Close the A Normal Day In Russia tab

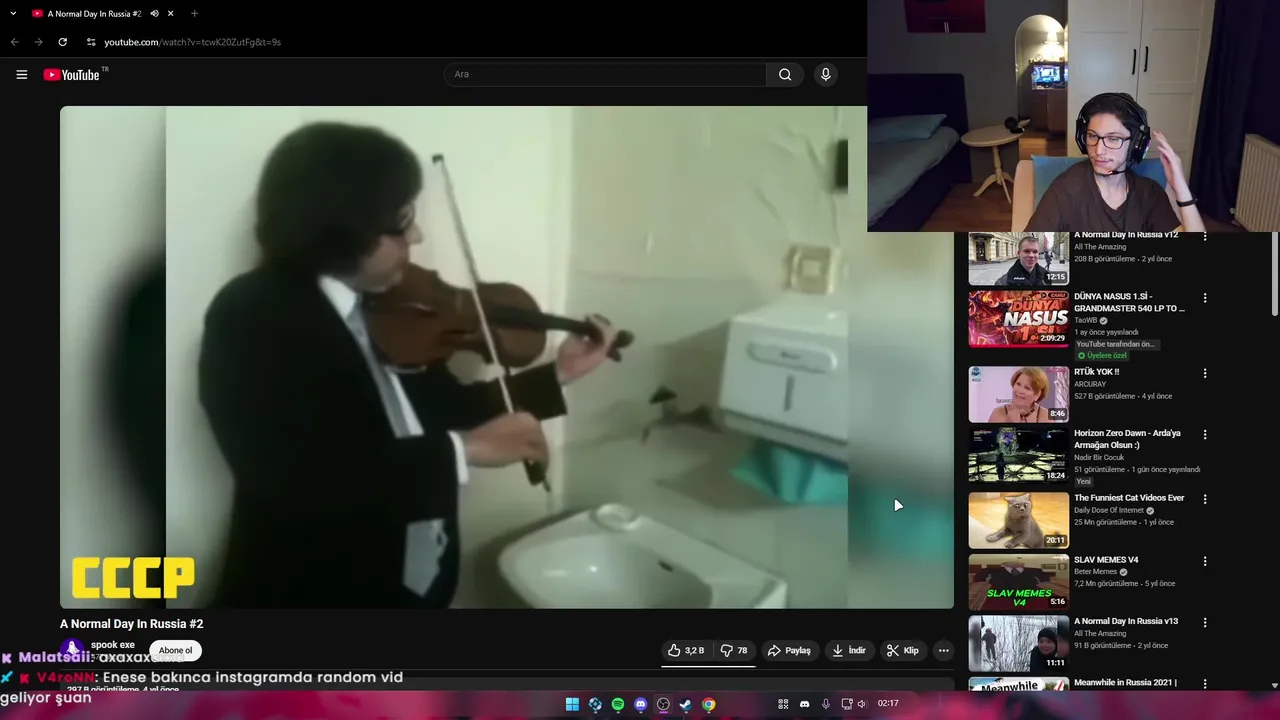(x=171, y=14)
